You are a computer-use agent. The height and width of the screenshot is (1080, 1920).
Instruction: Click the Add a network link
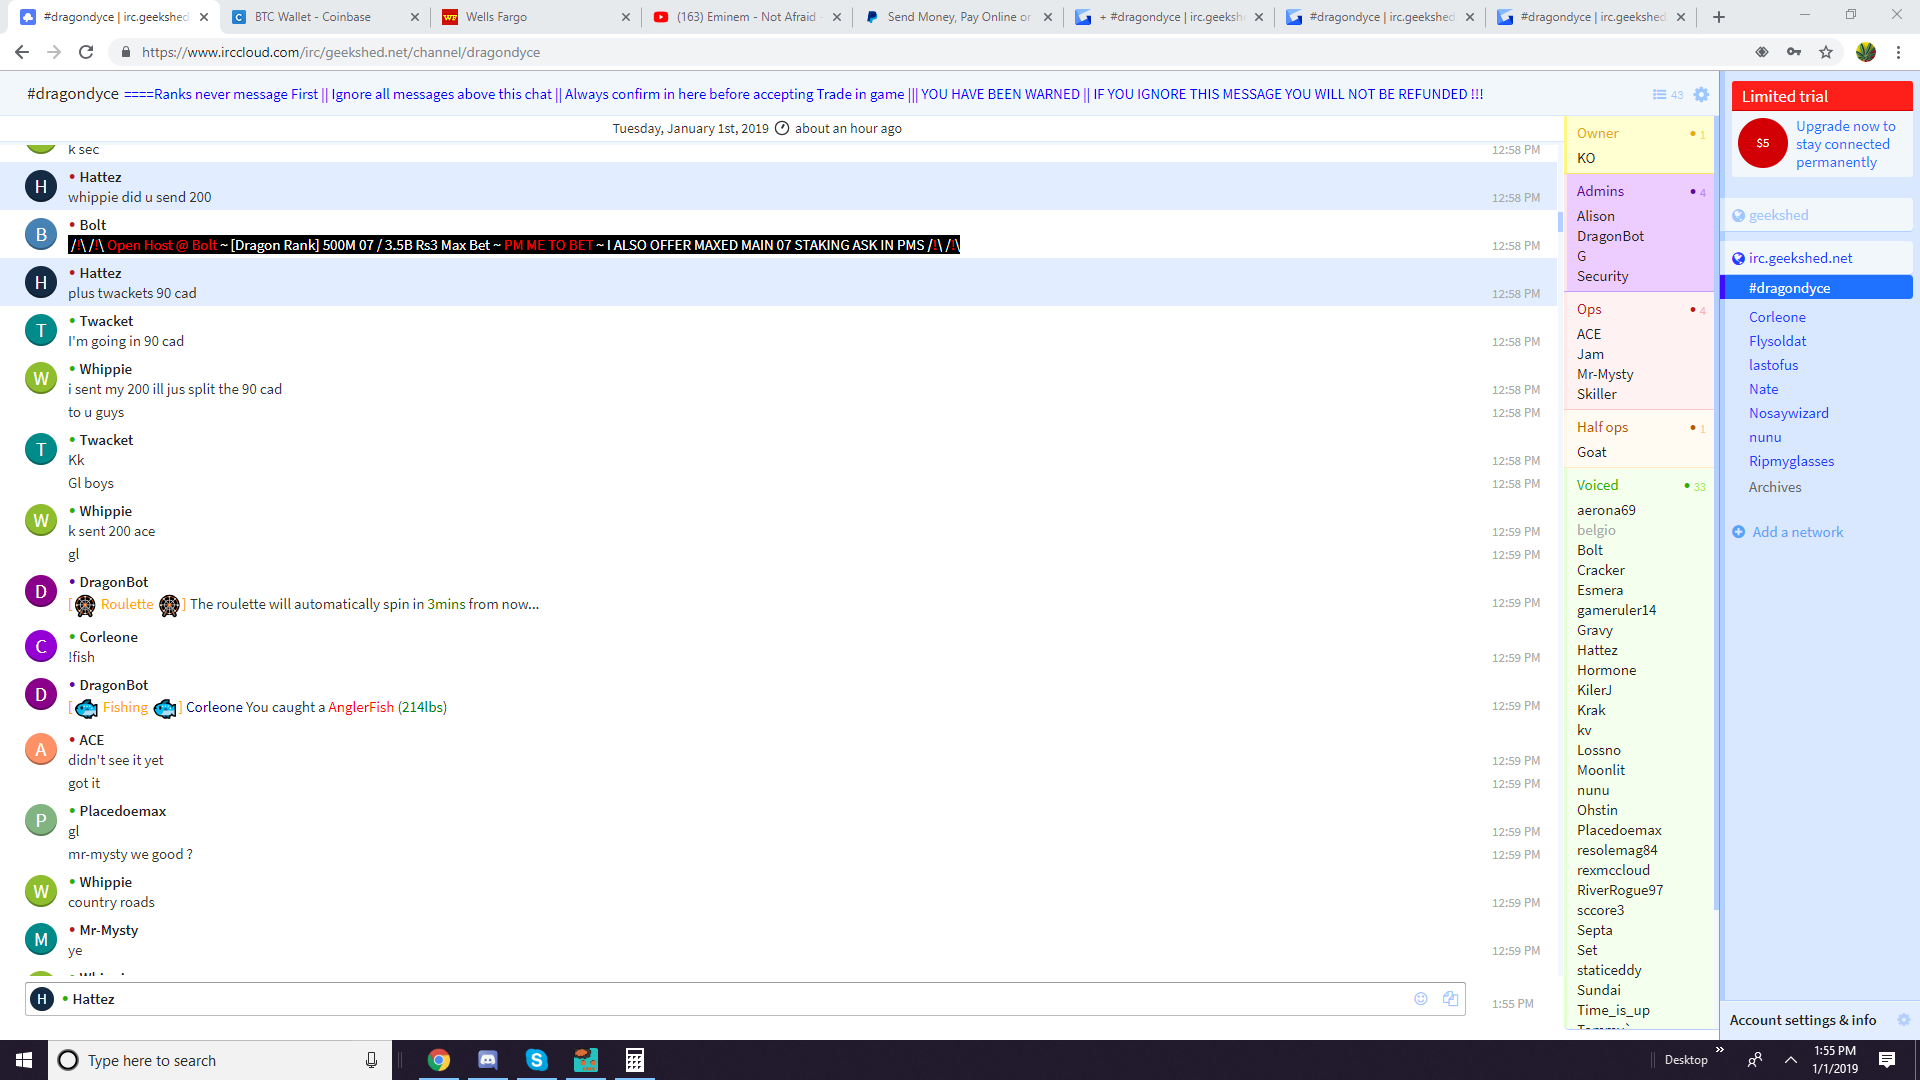click(1797, 532)
